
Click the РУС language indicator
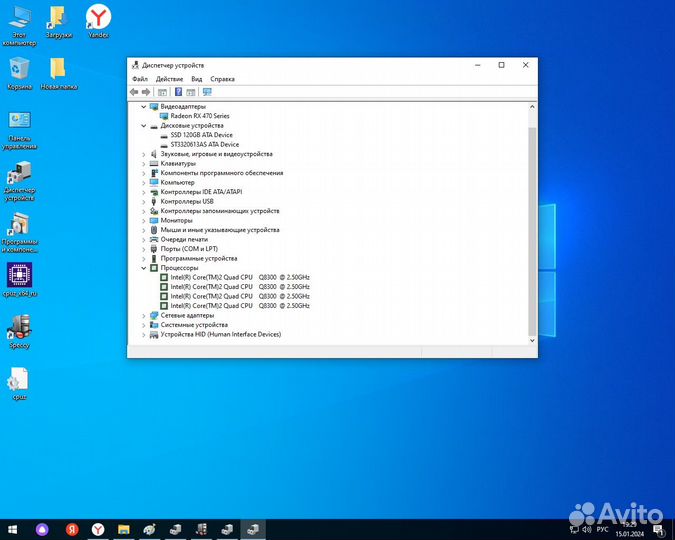coord(602,529)
